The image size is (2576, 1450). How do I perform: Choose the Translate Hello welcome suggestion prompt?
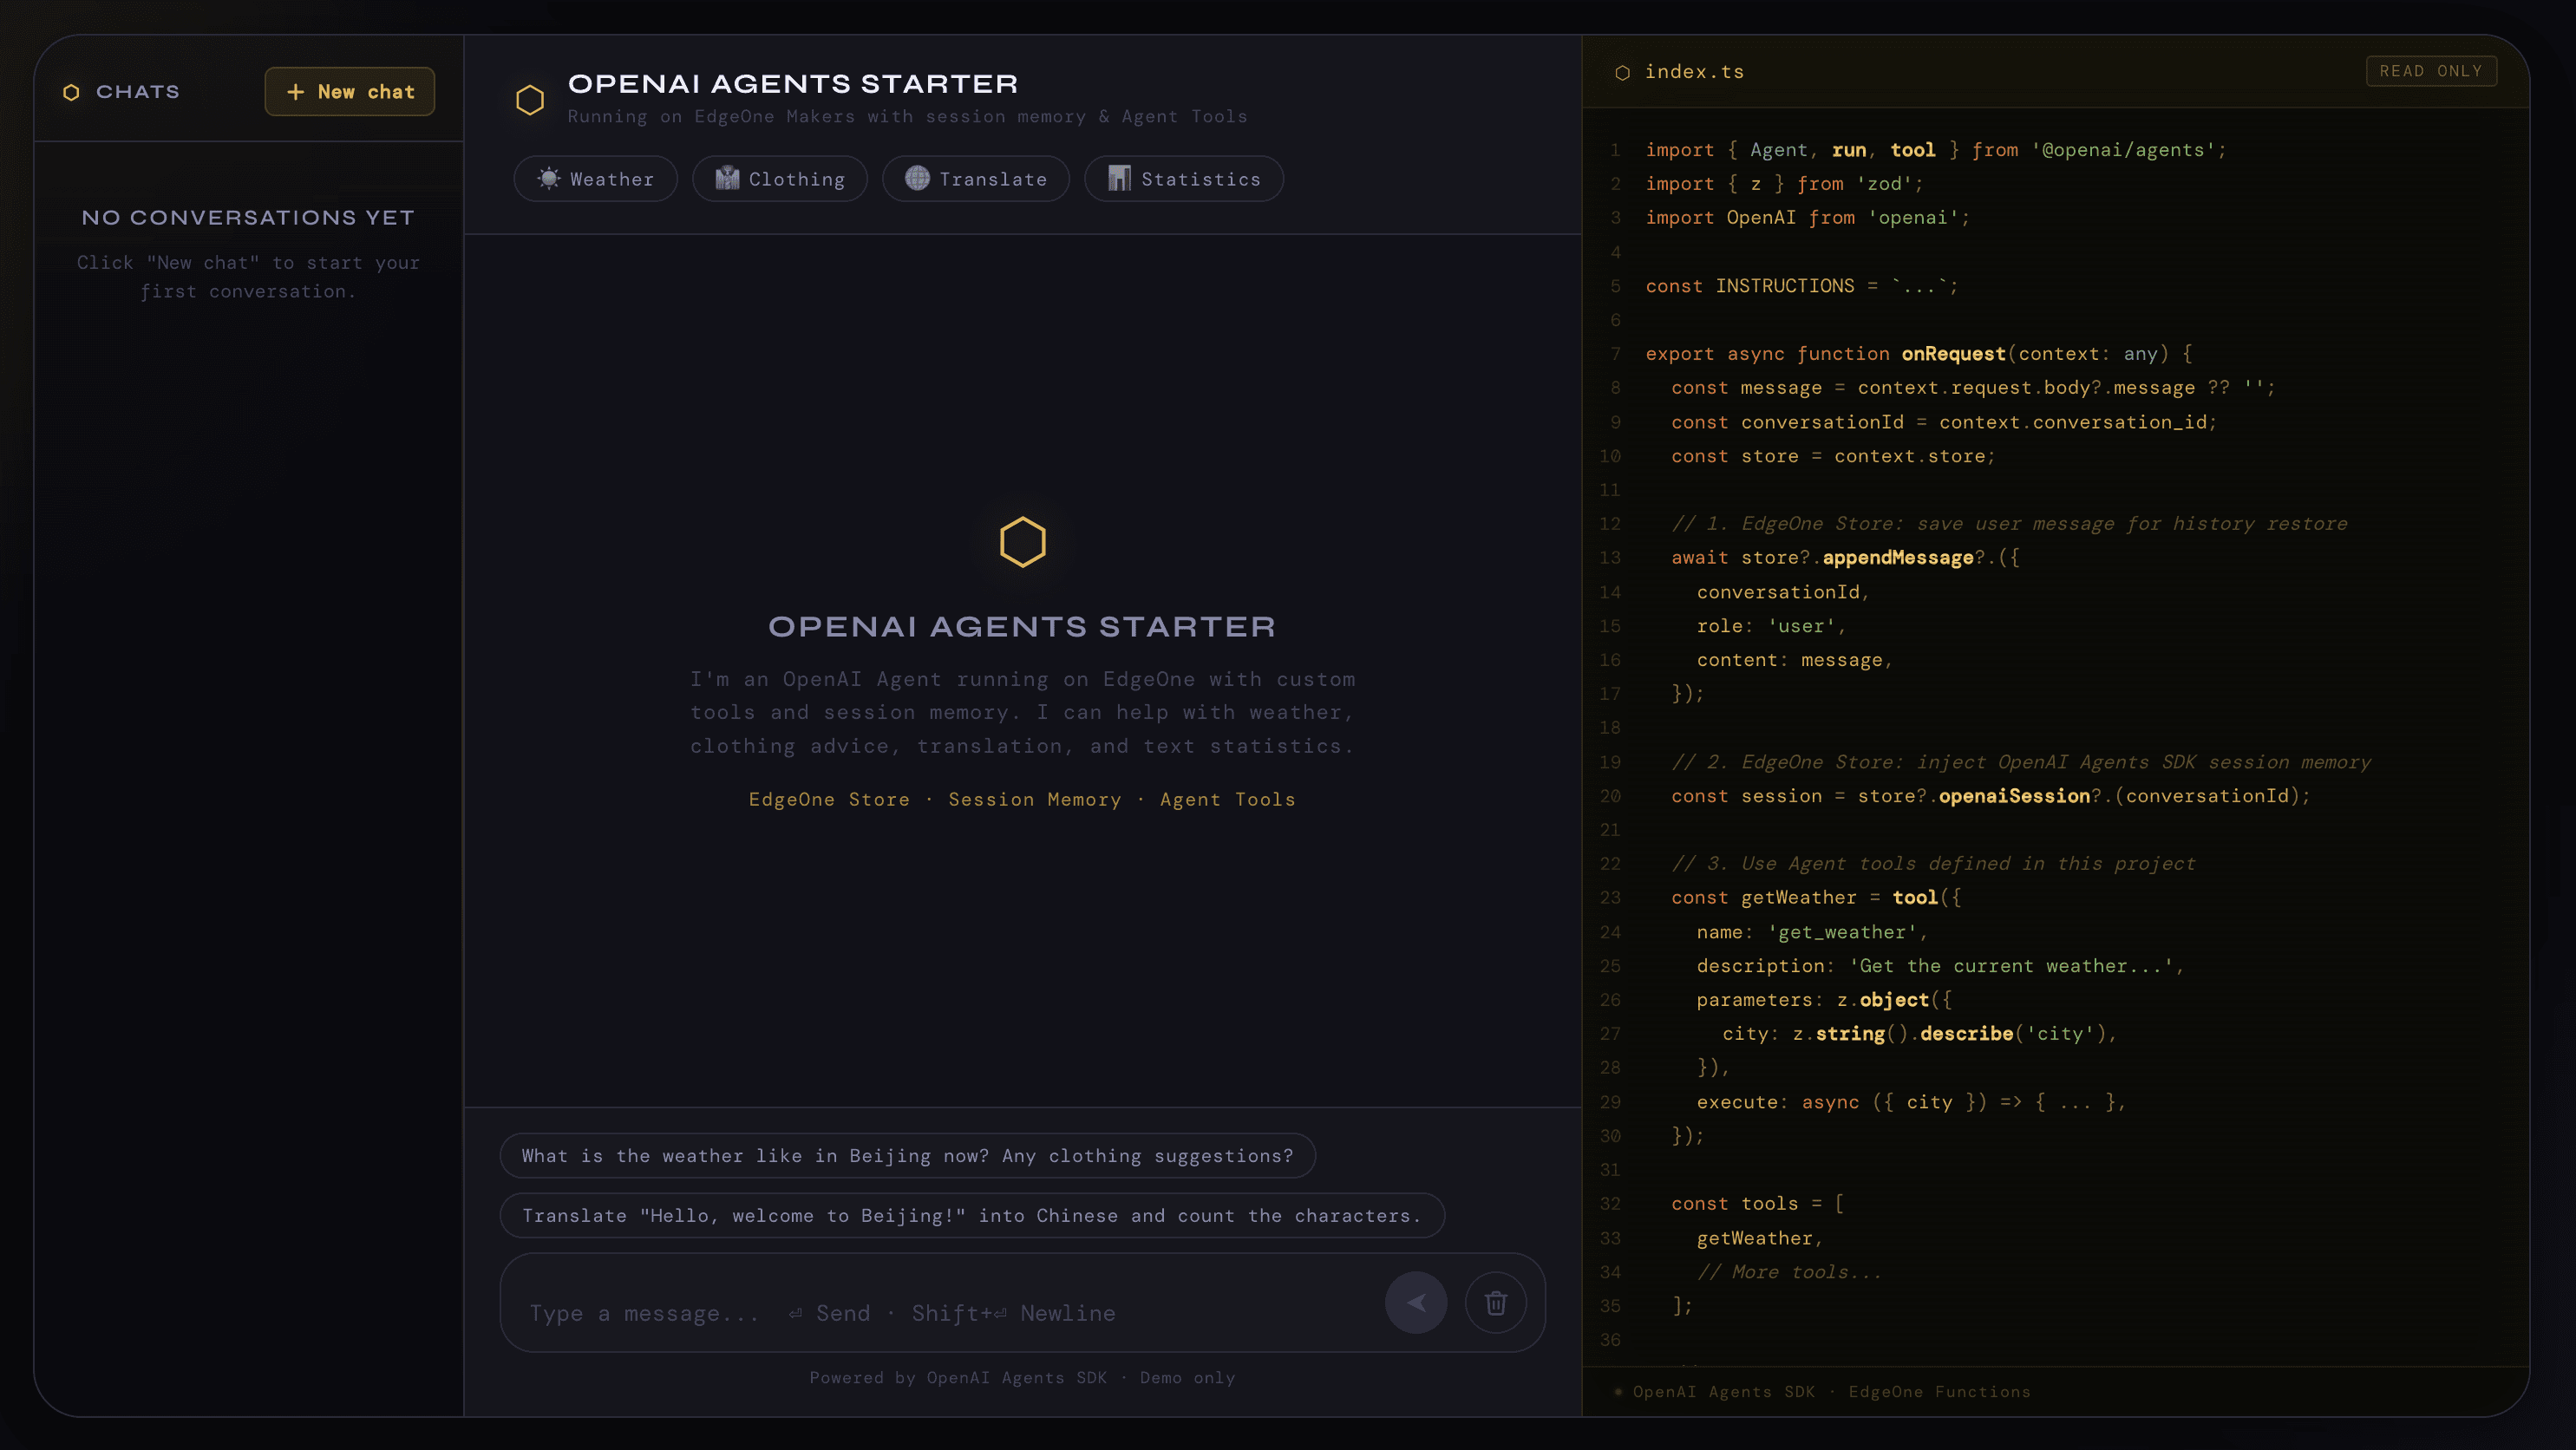point(972,1215)
